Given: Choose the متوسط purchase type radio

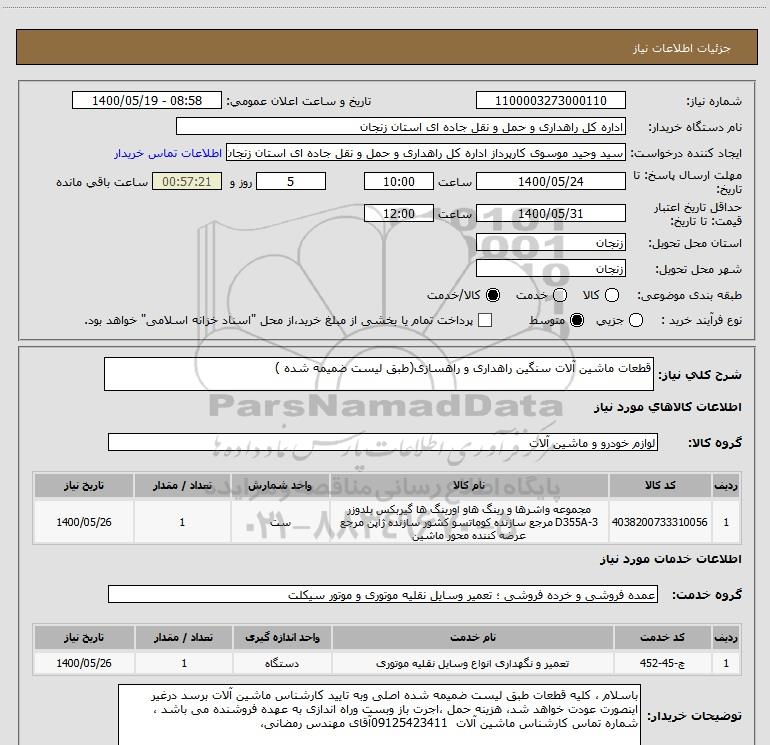Looking at the screenshot, I should (x=577, y=321).
